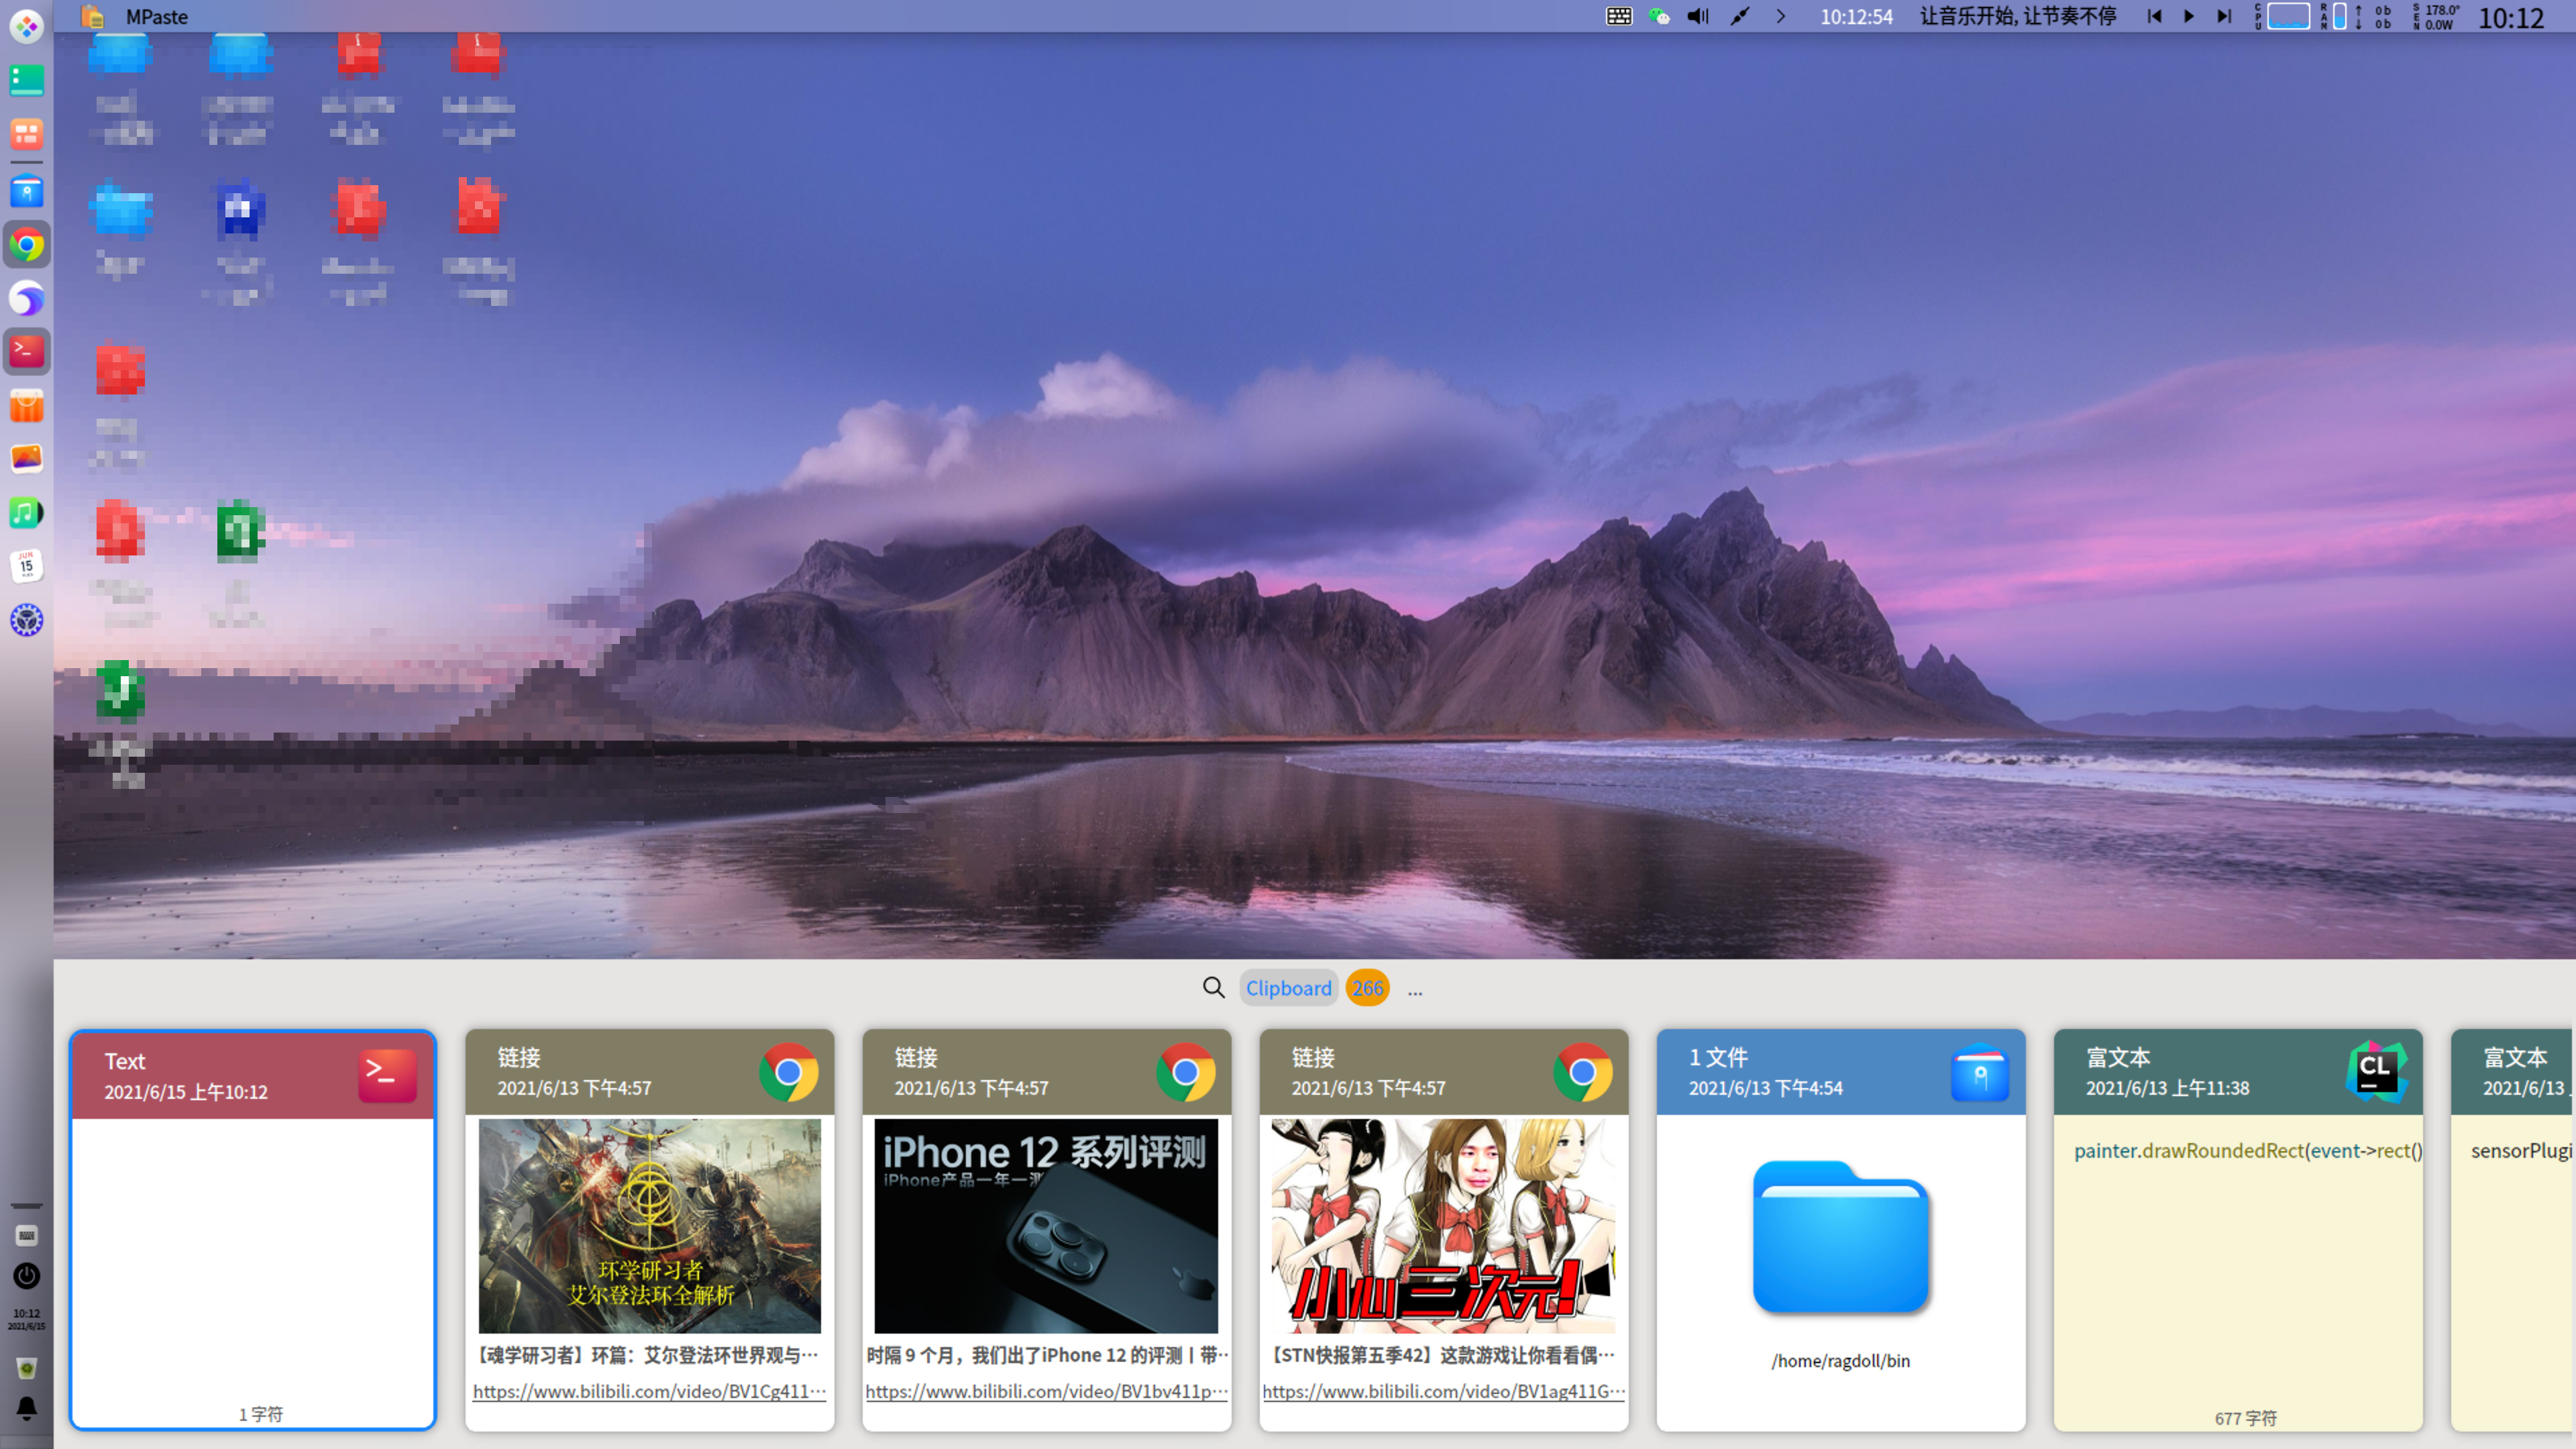Open the music player dock icon
This screenshot has height=1449, width=2576.
pyautogui.click(x=27, y=513)
